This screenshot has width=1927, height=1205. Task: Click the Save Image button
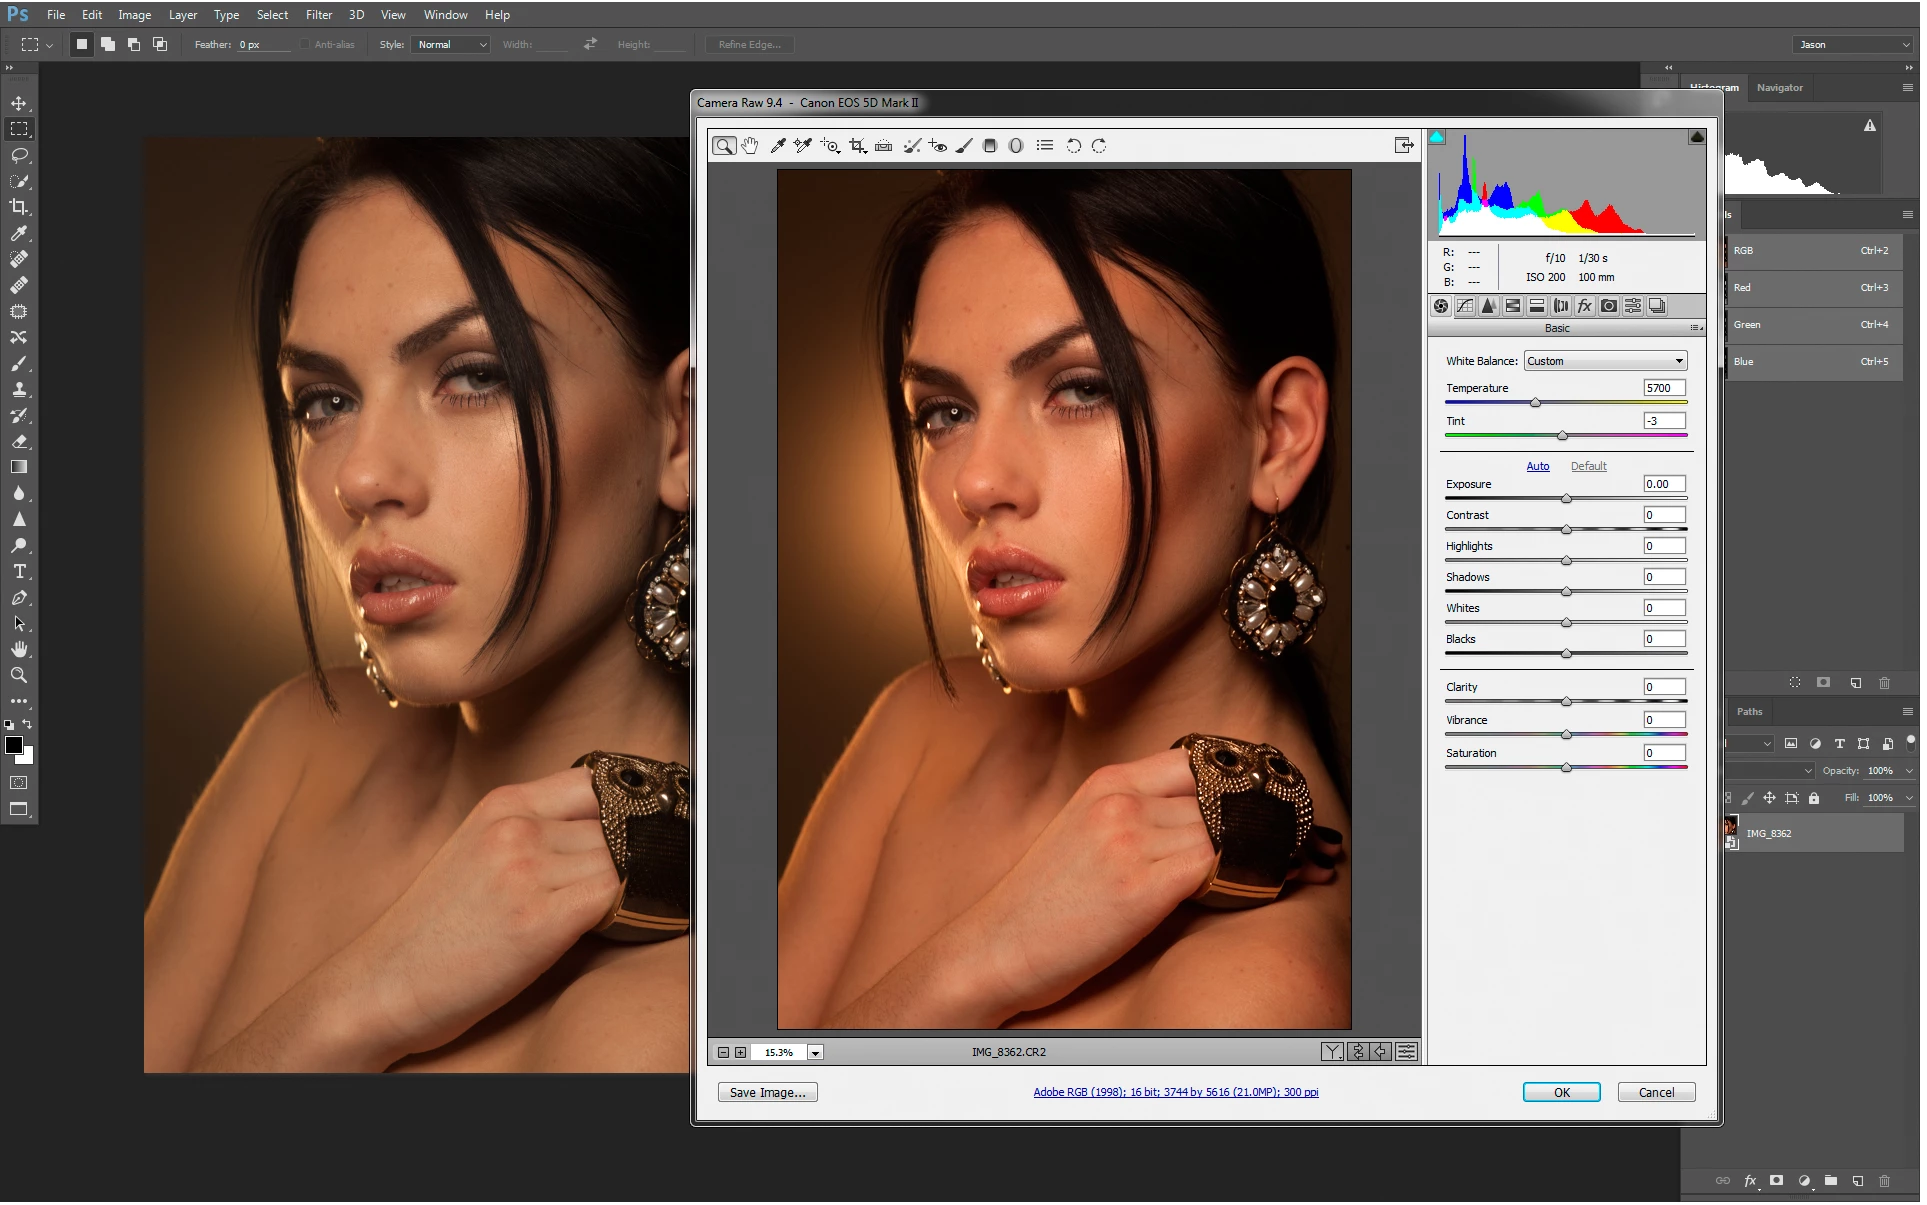769,1094
